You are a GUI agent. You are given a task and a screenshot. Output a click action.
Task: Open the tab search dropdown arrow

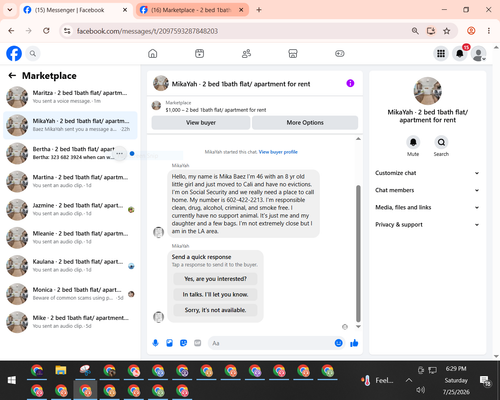(x=10, y=10)
